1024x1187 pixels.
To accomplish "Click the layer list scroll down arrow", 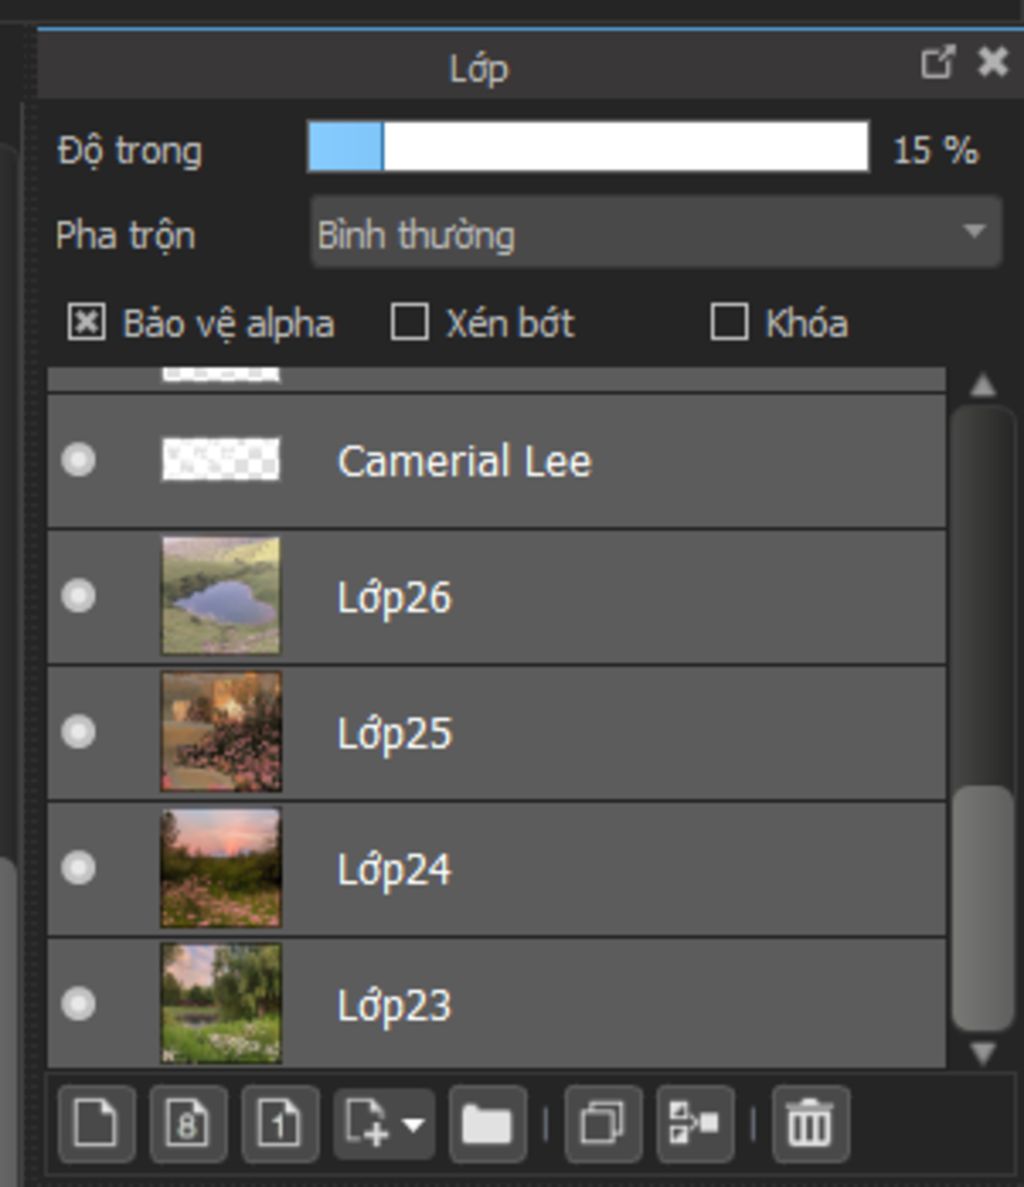I will coord(982,1053).
